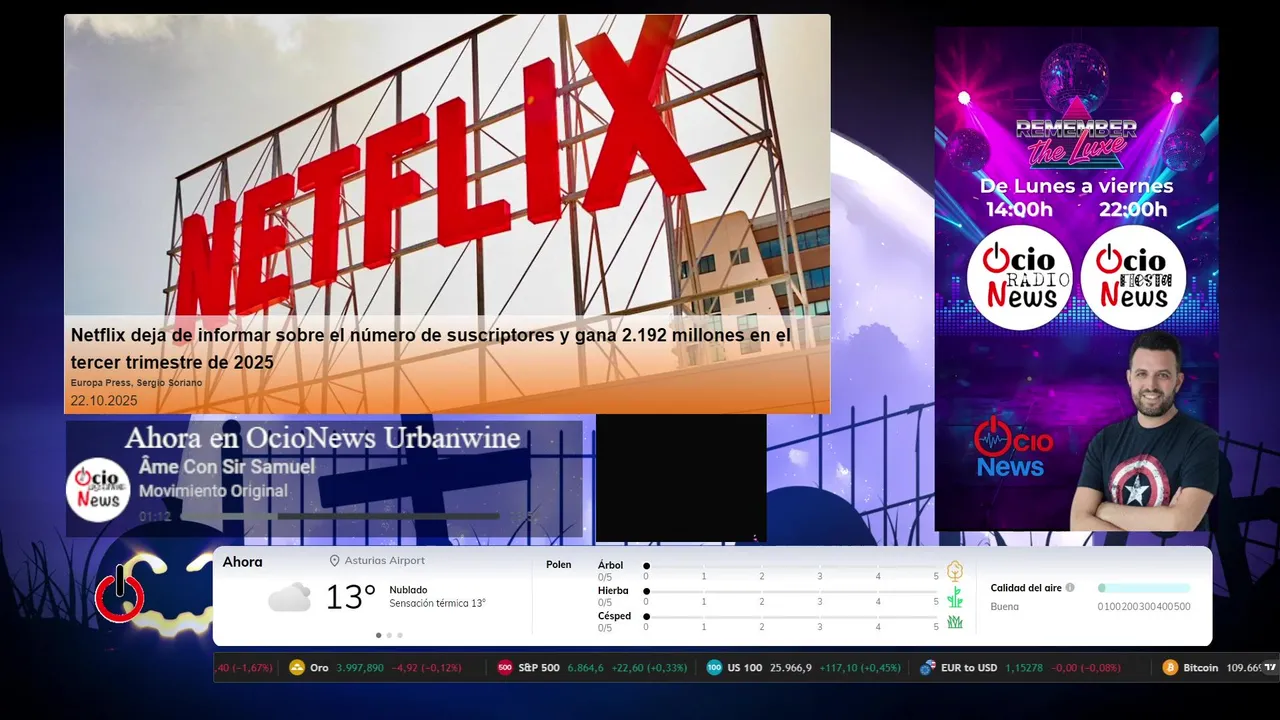Click the Ocio News logo beside the presenter
The height and width of the screenshot is (720, 1280).
click(1012, 448)
